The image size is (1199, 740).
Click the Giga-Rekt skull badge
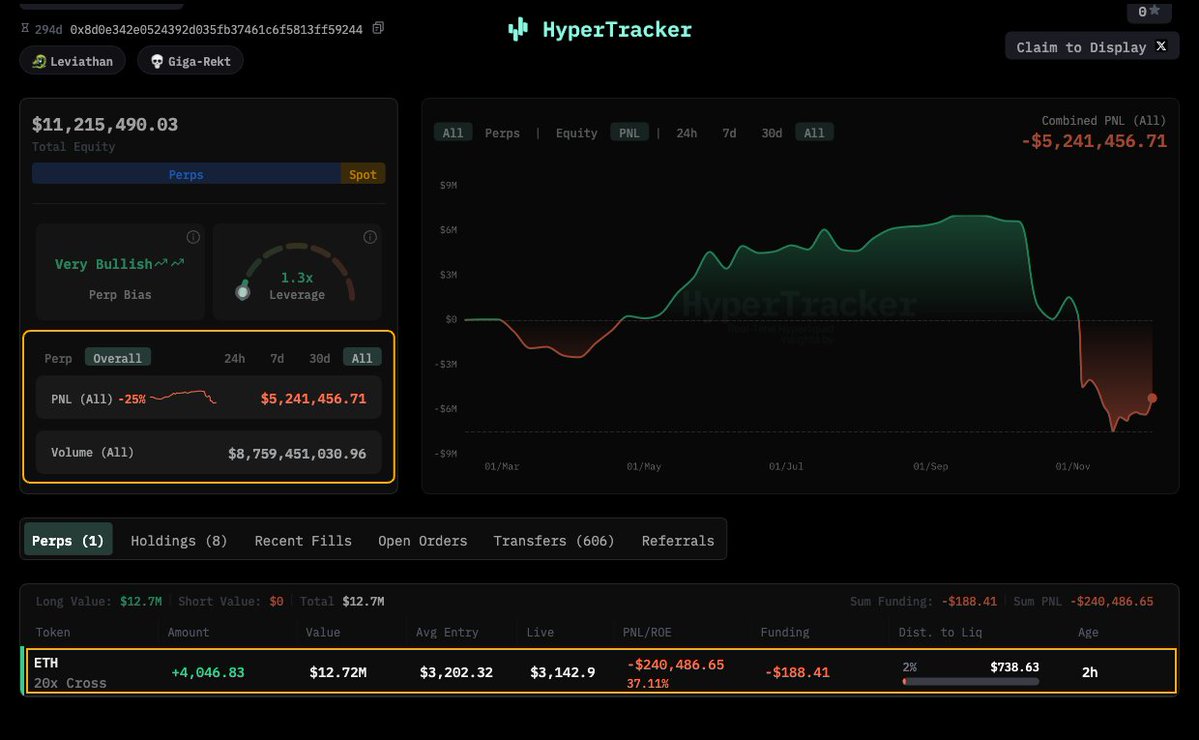pos(157,61)
